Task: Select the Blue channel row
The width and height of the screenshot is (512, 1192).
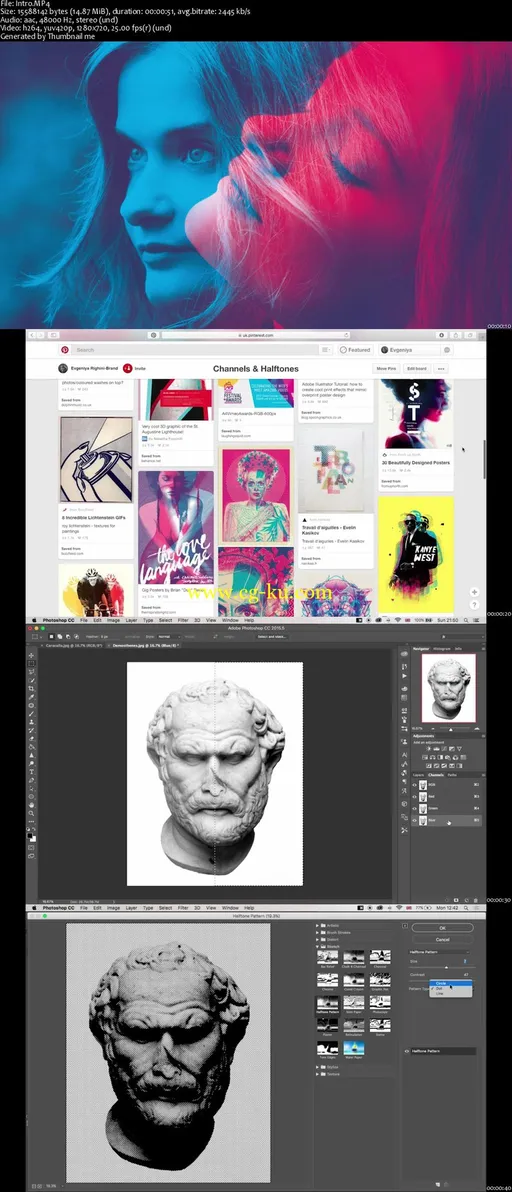Action: click(x=447, y=820)
